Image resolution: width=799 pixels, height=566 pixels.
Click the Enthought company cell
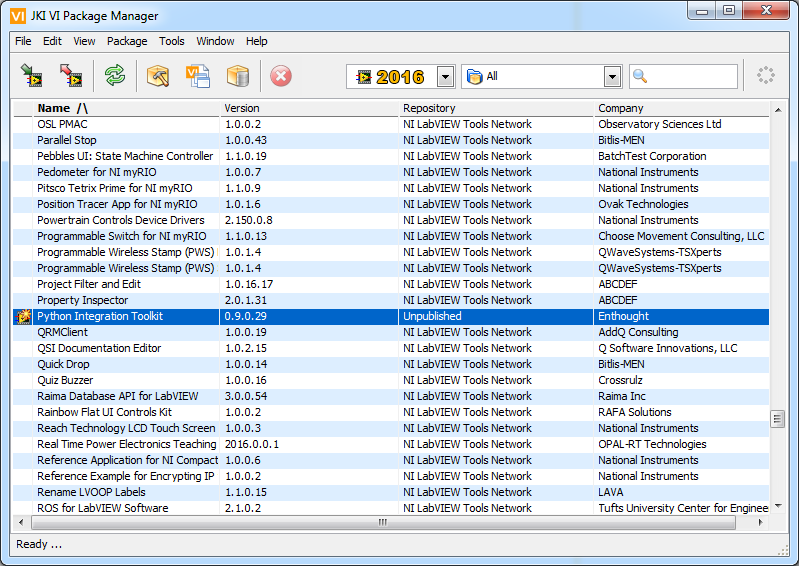point(682,316)
